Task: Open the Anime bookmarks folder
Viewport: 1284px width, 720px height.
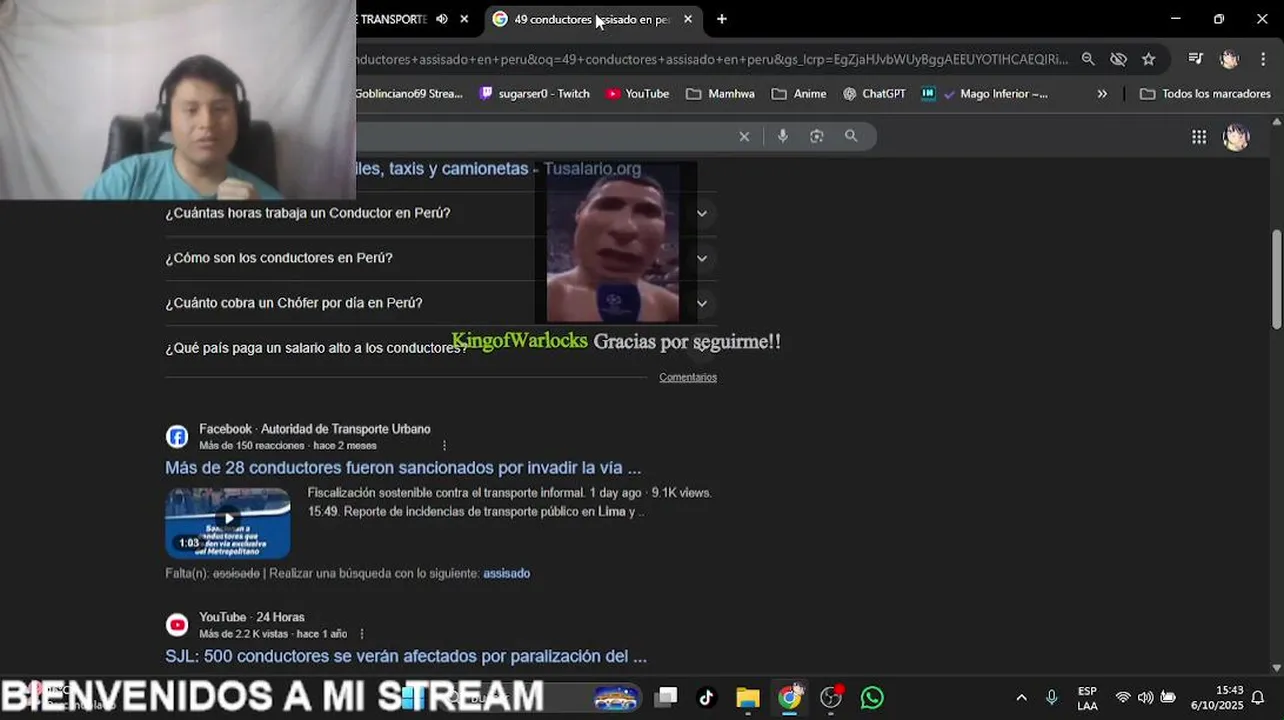Action: [799, 94]
